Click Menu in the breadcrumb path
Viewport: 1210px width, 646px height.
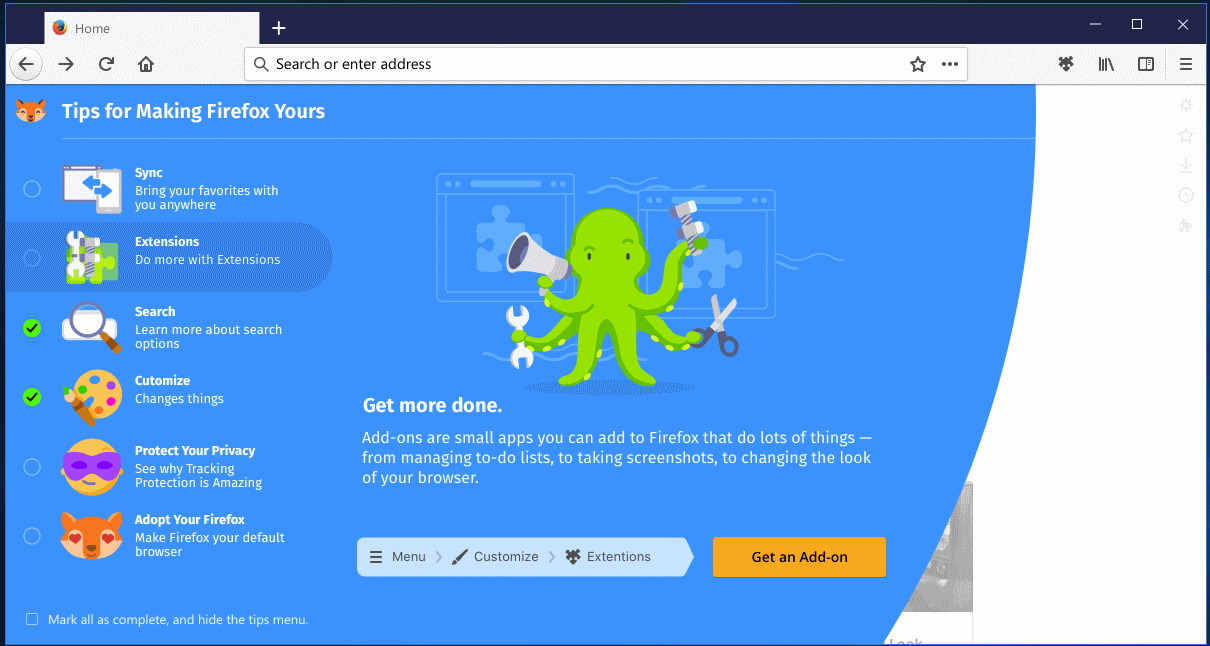click(x=398, y=557)
